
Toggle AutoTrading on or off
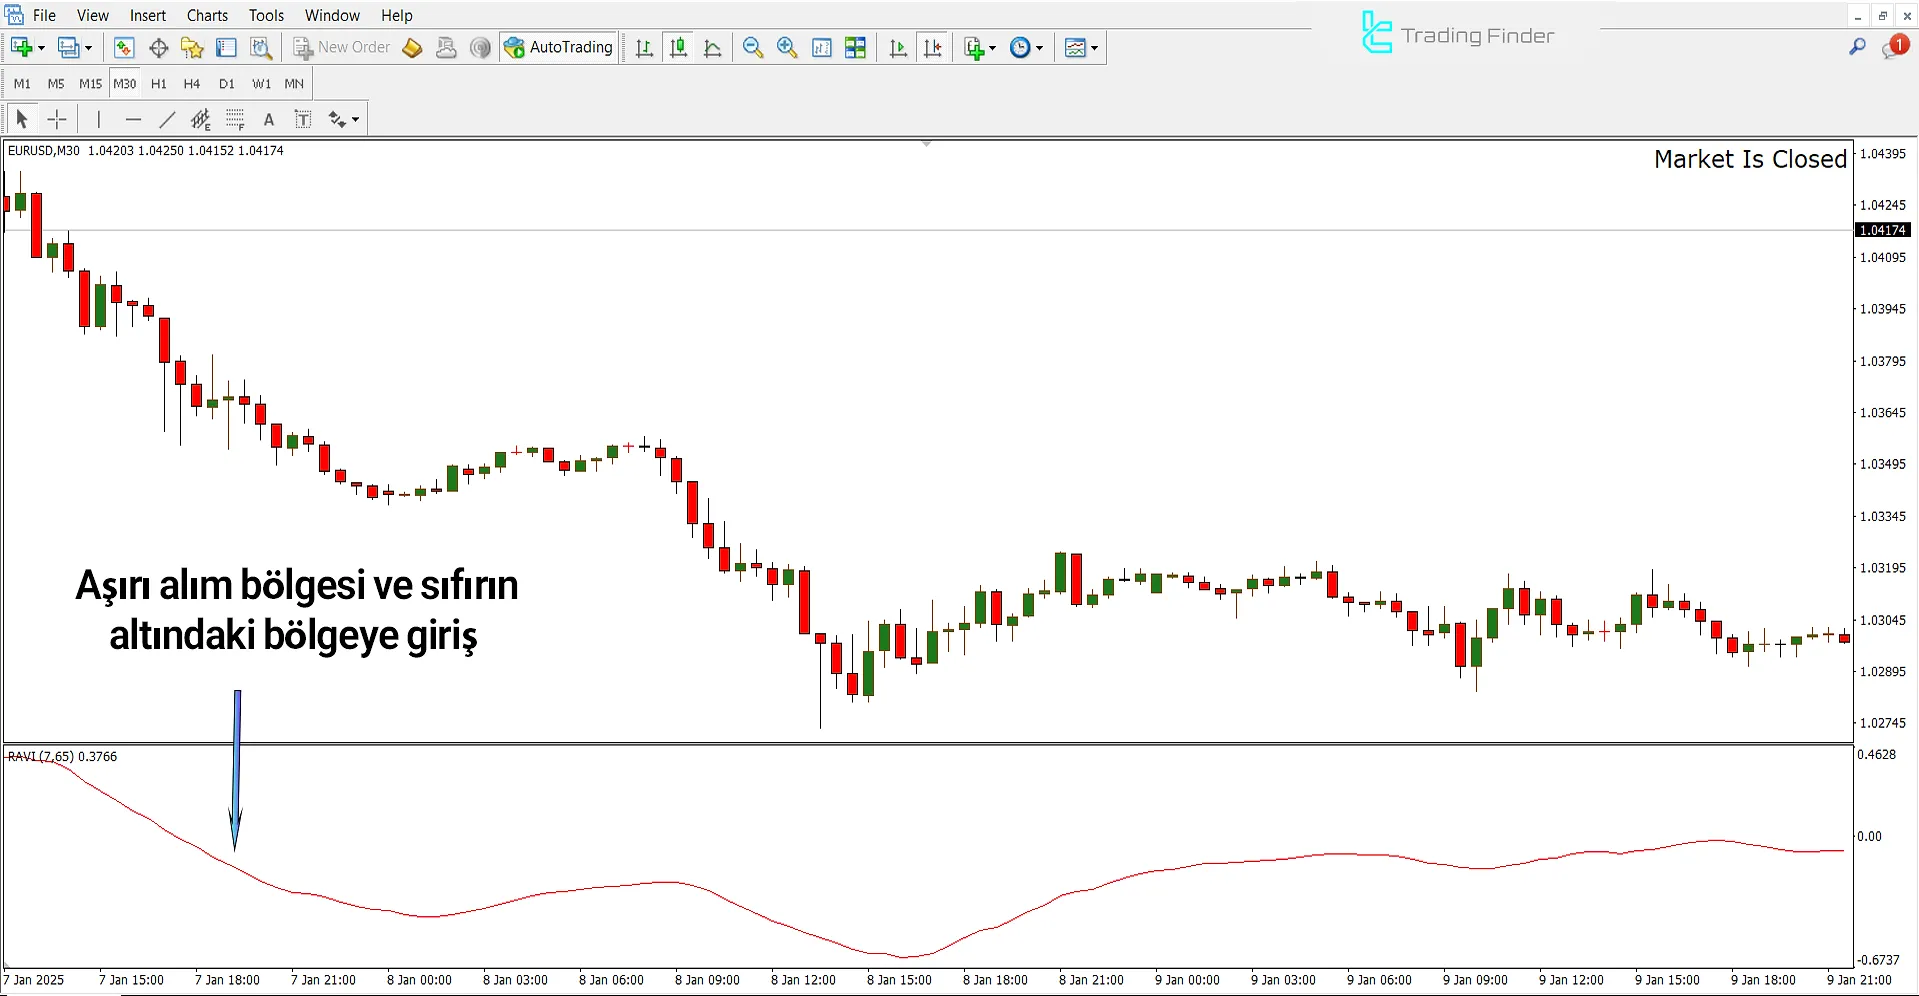(559, 48)
